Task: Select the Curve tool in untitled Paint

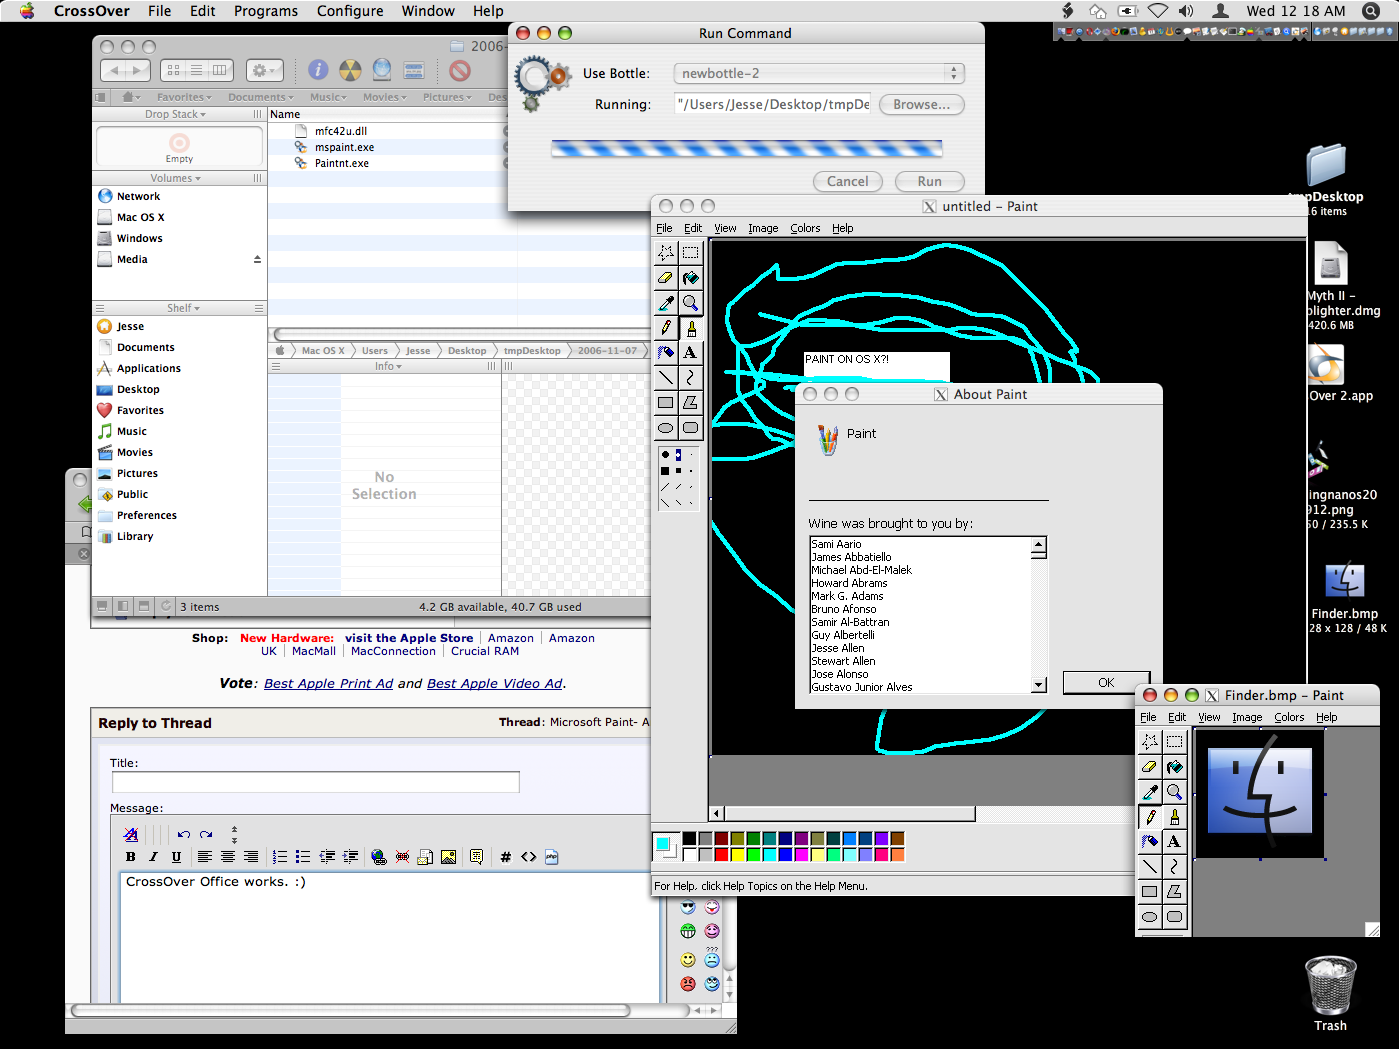Action: (690, 378)
